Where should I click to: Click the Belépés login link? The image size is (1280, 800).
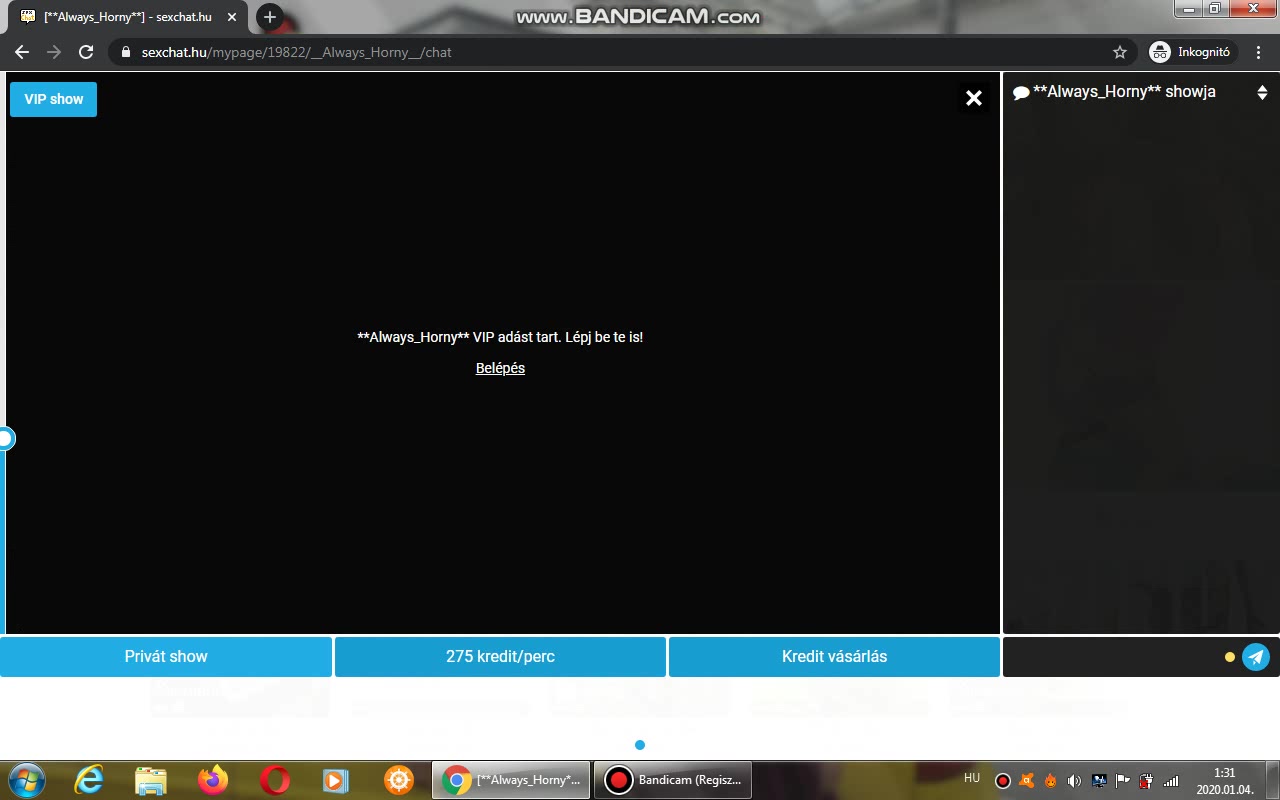[500, 368]
